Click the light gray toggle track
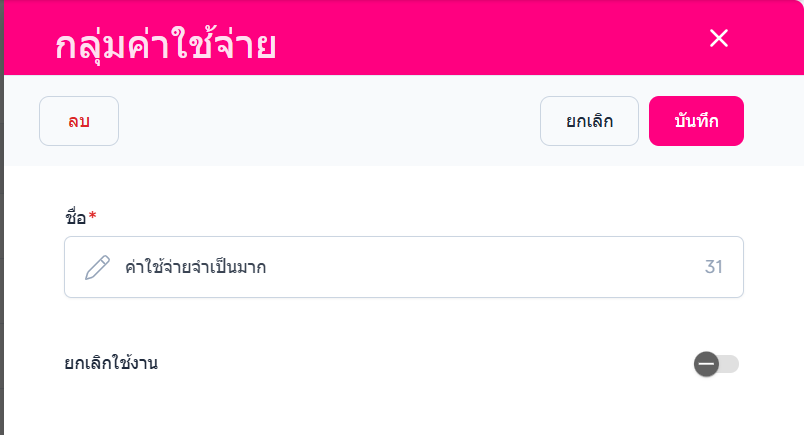804x435 pixels. (x=731, y=364)
